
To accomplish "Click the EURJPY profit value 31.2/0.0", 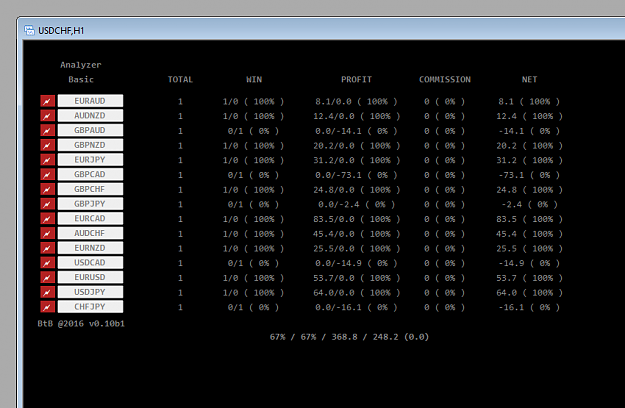I will pyautogui.click(x=334, y=160).
